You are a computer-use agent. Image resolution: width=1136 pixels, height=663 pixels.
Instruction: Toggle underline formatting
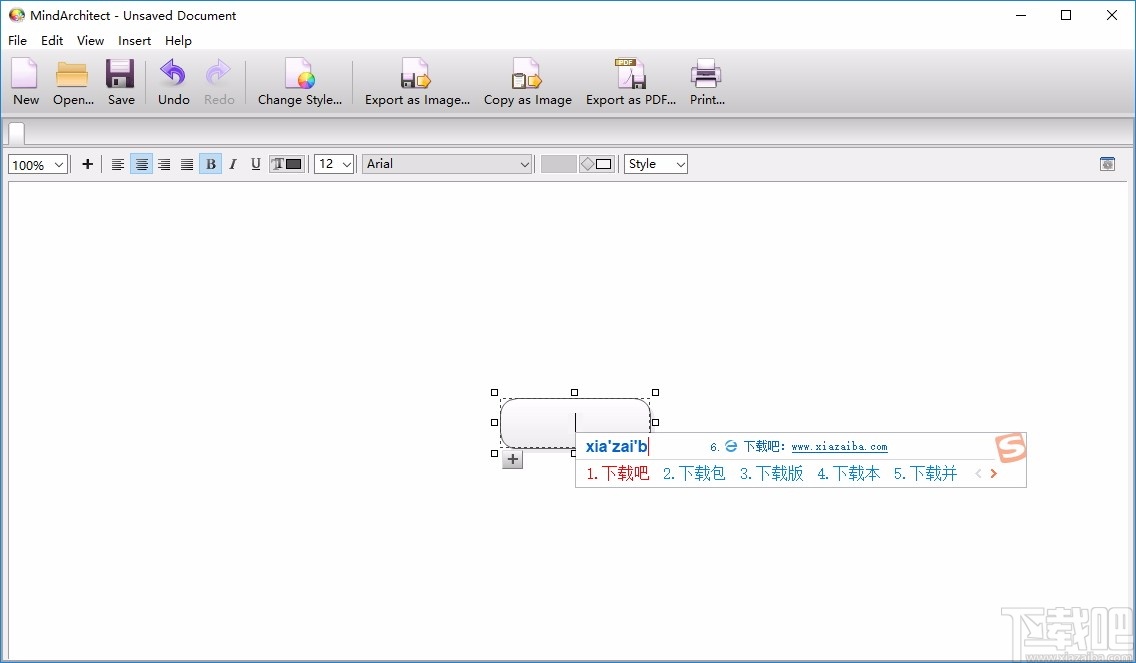tap(255, 164)
